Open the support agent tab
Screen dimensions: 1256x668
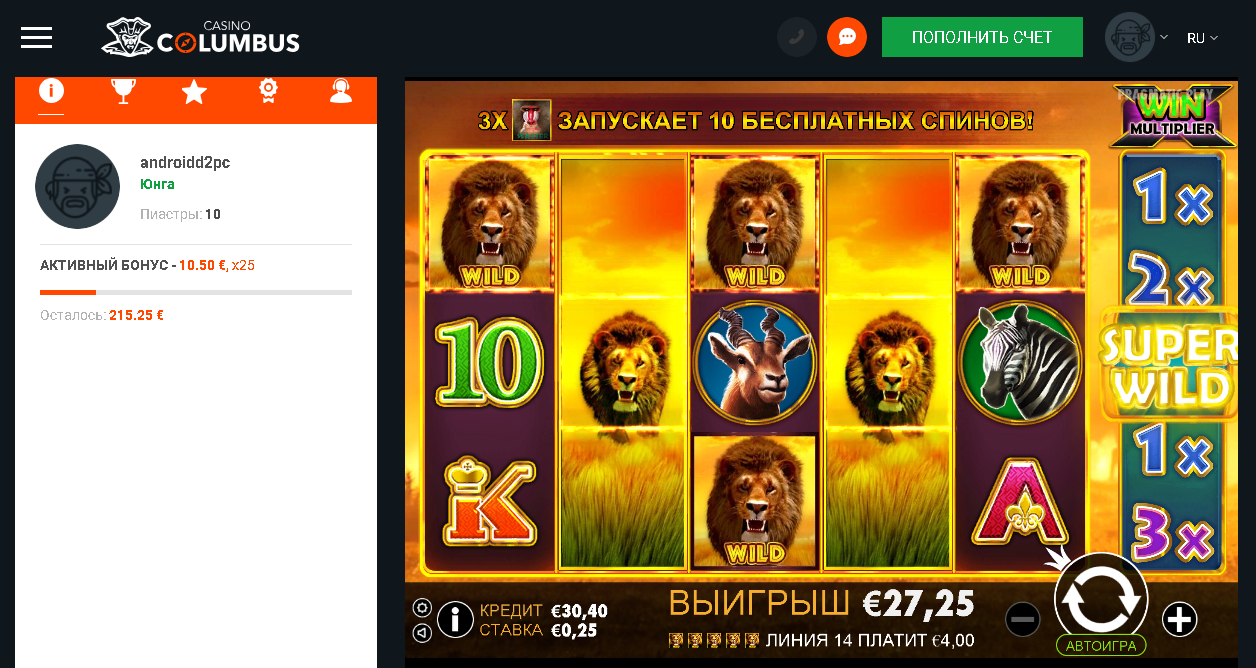[341, 92]
